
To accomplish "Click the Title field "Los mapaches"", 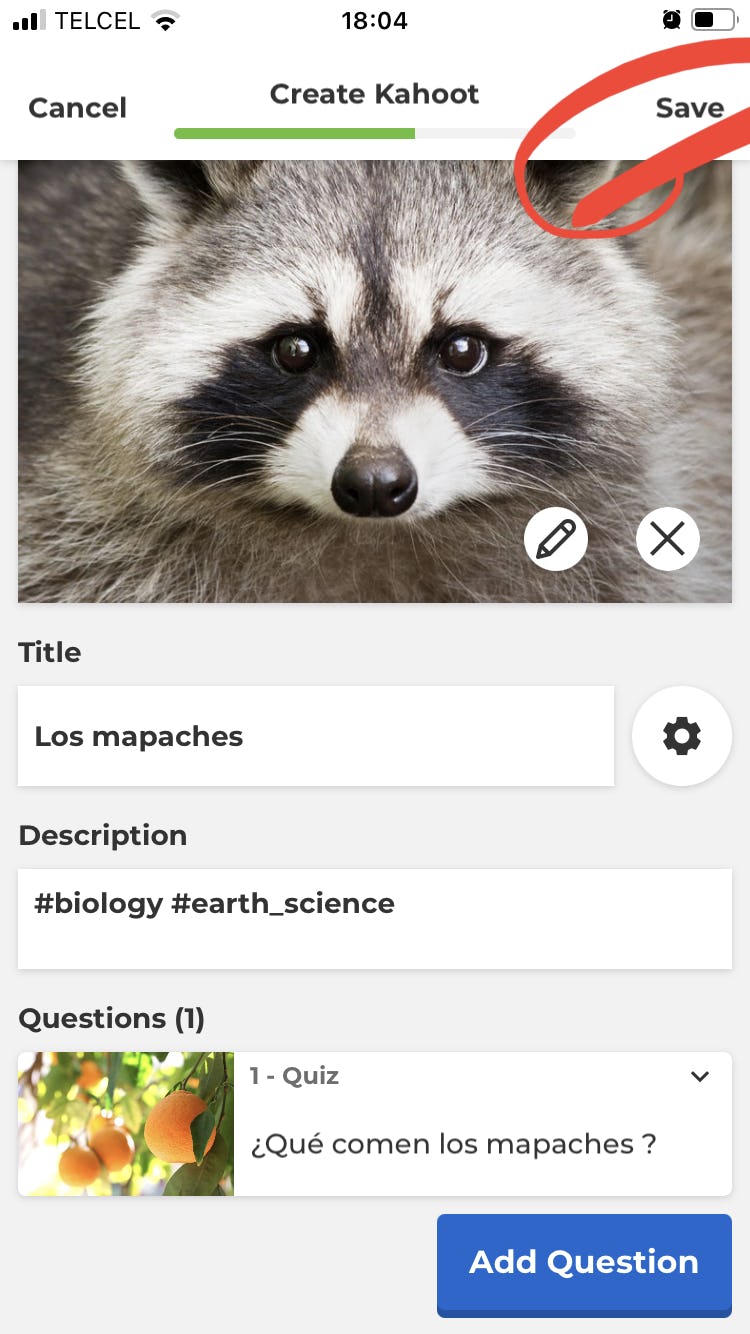I will (315, 736).
